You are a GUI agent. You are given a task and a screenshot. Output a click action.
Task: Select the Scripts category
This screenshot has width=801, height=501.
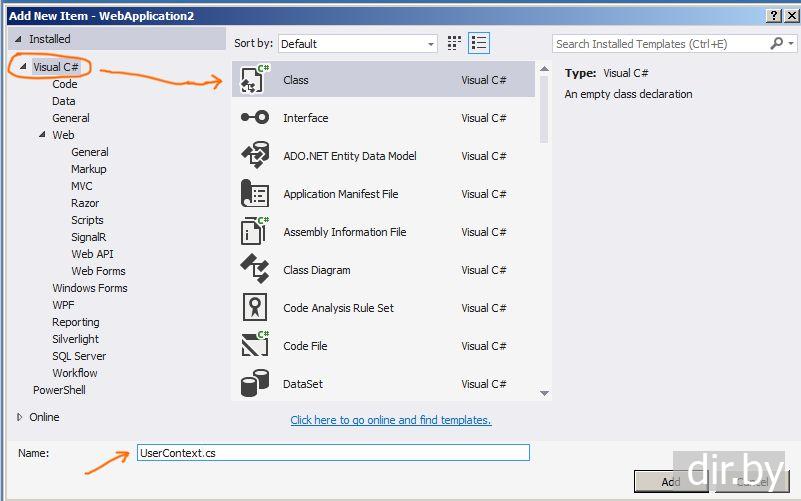pos(87,220)
